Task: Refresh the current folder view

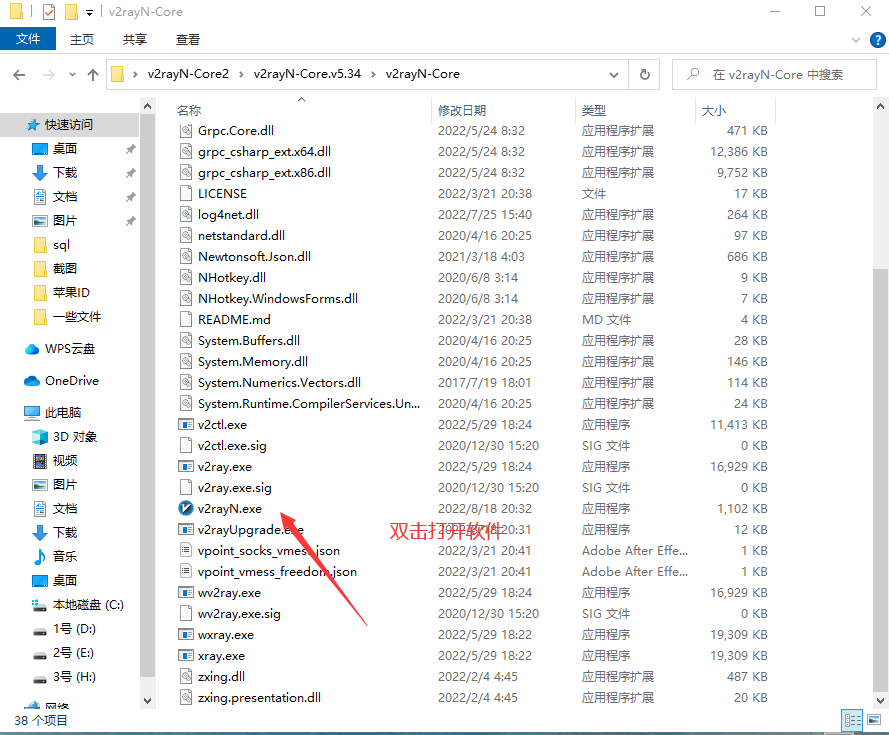Action: tap(645, 74)
